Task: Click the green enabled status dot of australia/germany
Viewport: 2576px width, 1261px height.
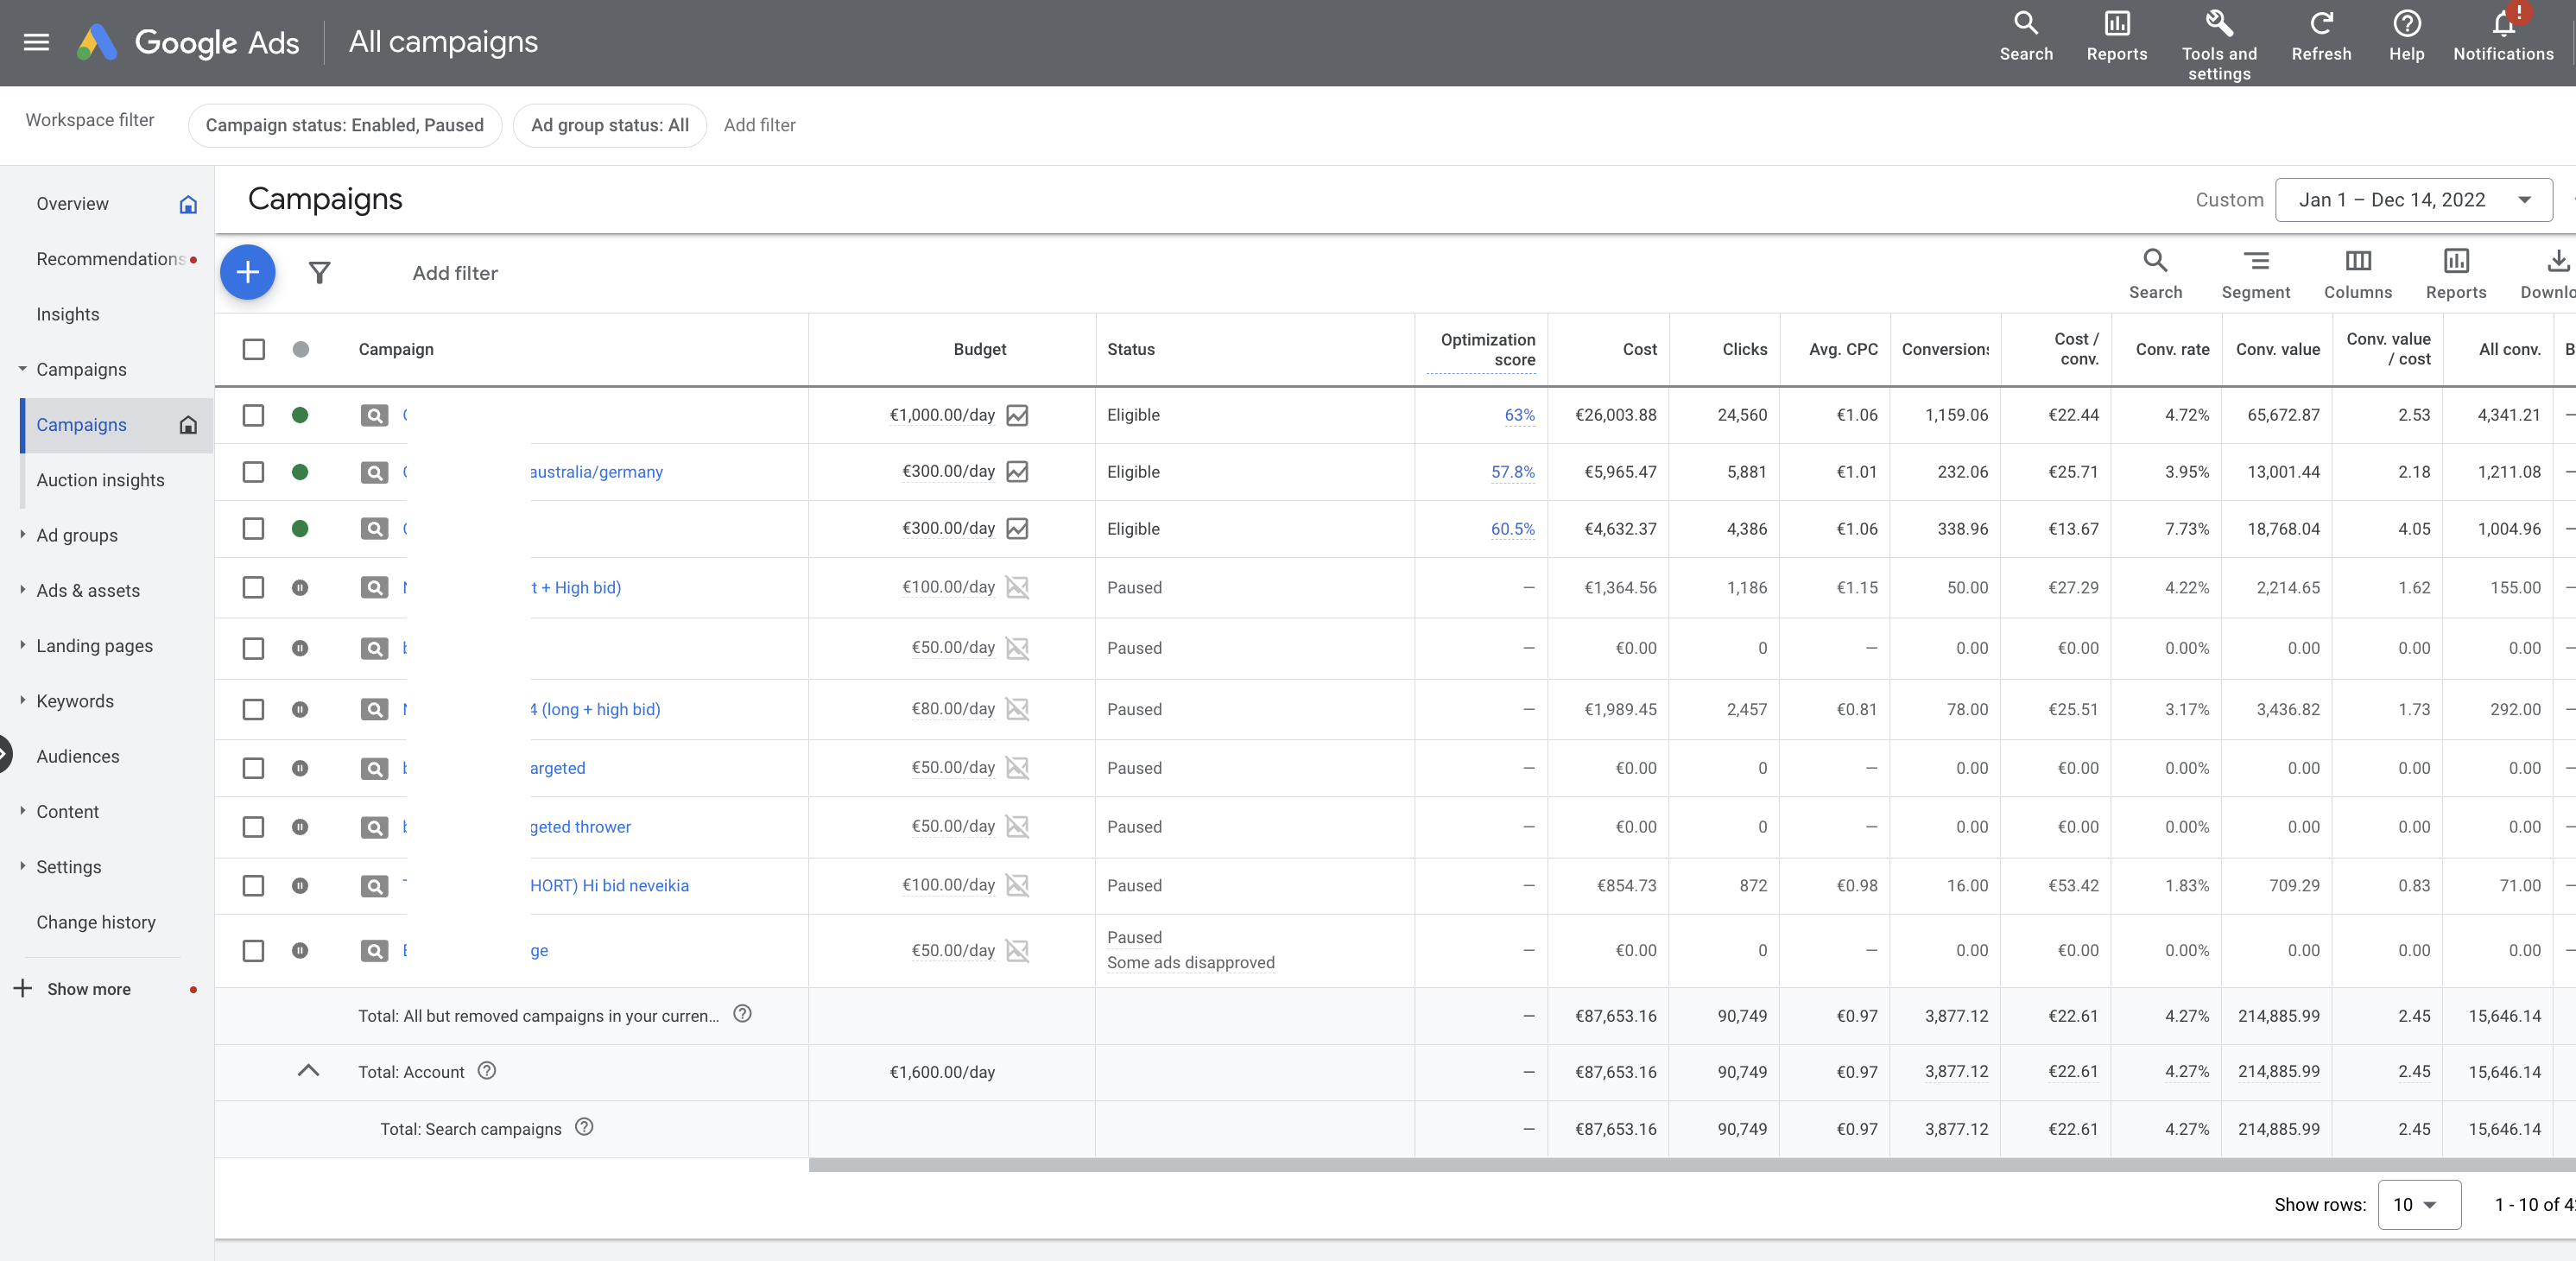Action: tap(300, 472)
